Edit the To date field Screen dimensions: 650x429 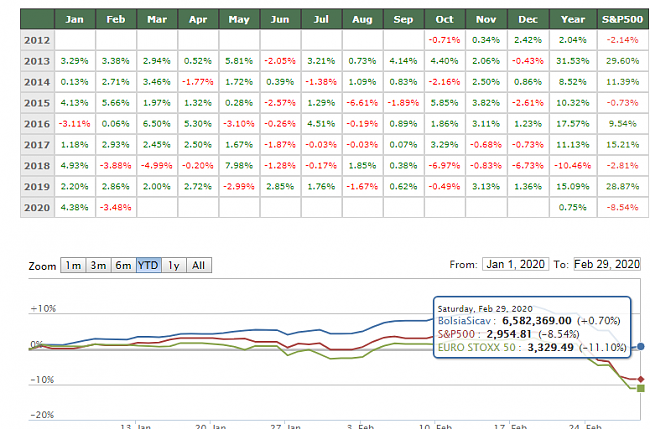click(607, 264)
